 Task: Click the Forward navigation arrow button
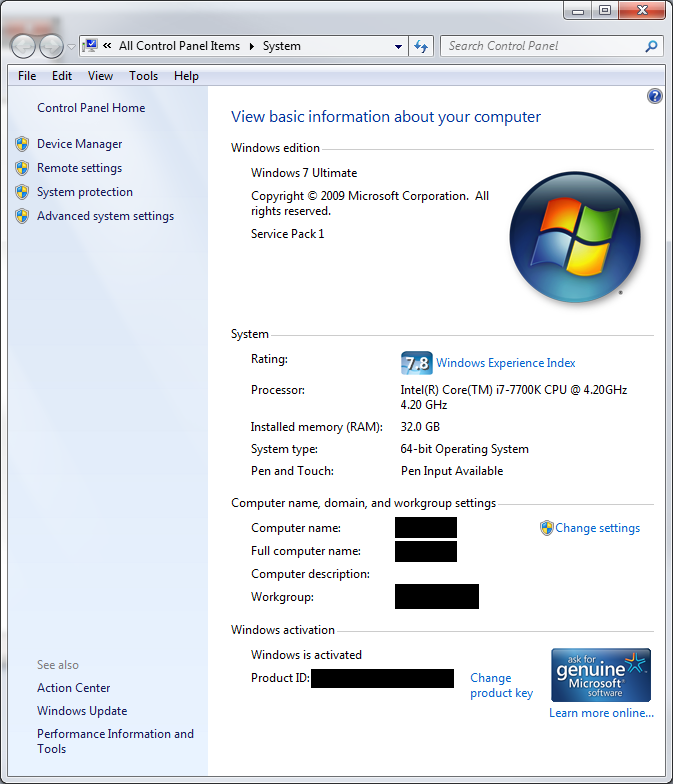point(51,46)
